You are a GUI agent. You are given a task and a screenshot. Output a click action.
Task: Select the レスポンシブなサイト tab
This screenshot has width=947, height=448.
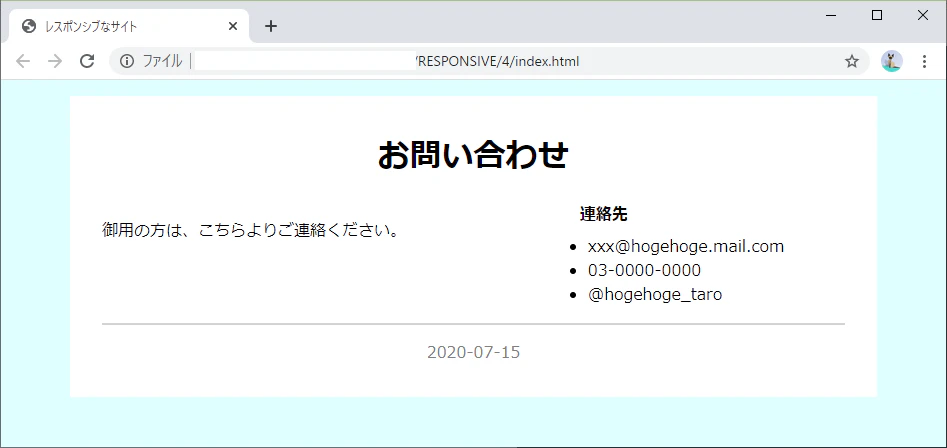129,26
